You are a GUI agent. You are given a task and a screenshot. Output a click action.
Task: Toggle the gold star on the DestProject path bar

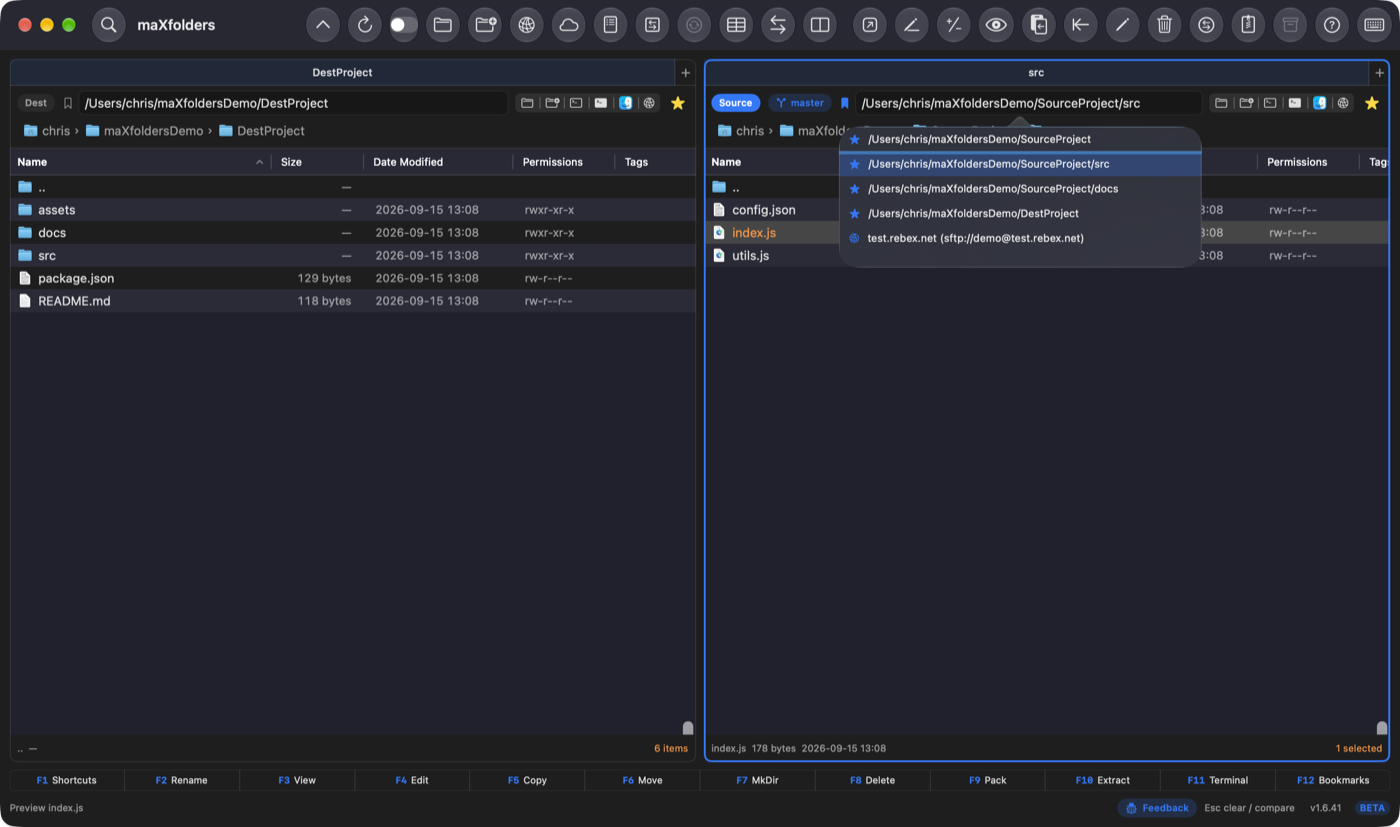(677, 103)
